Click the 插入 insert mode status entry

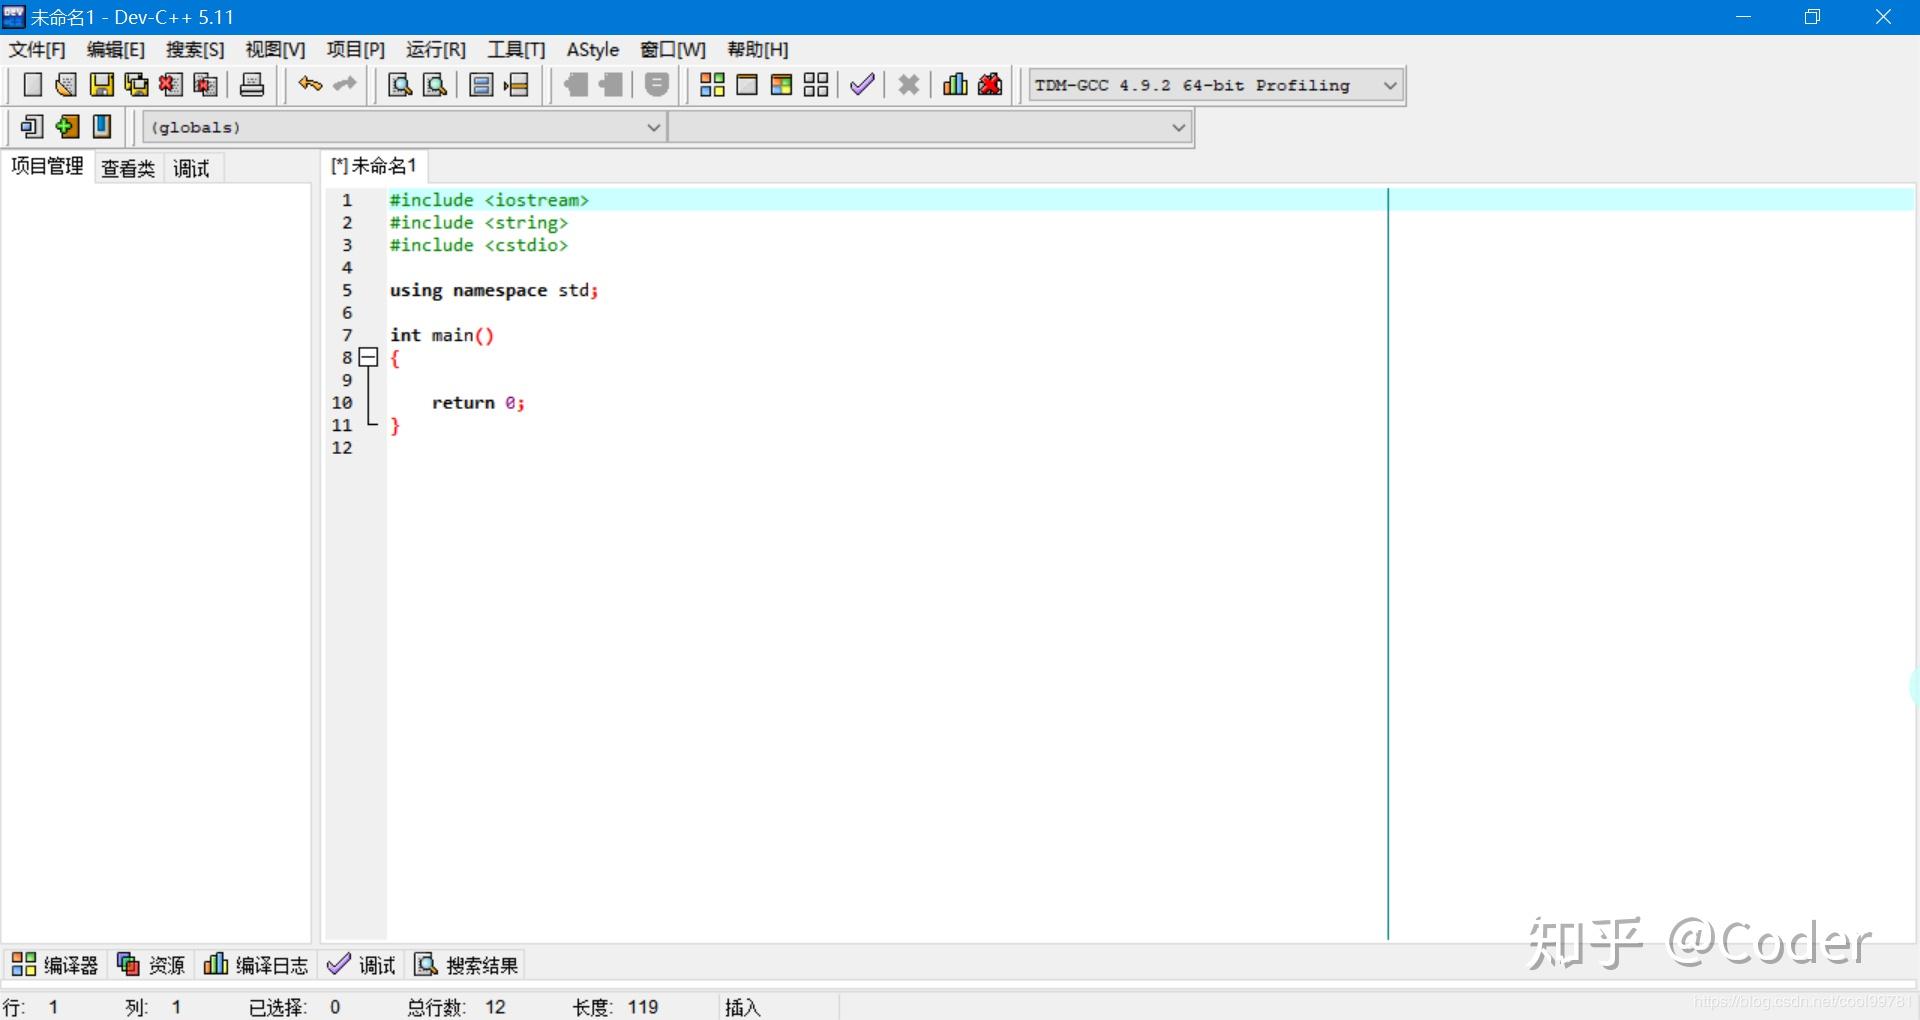(743, 1007)
